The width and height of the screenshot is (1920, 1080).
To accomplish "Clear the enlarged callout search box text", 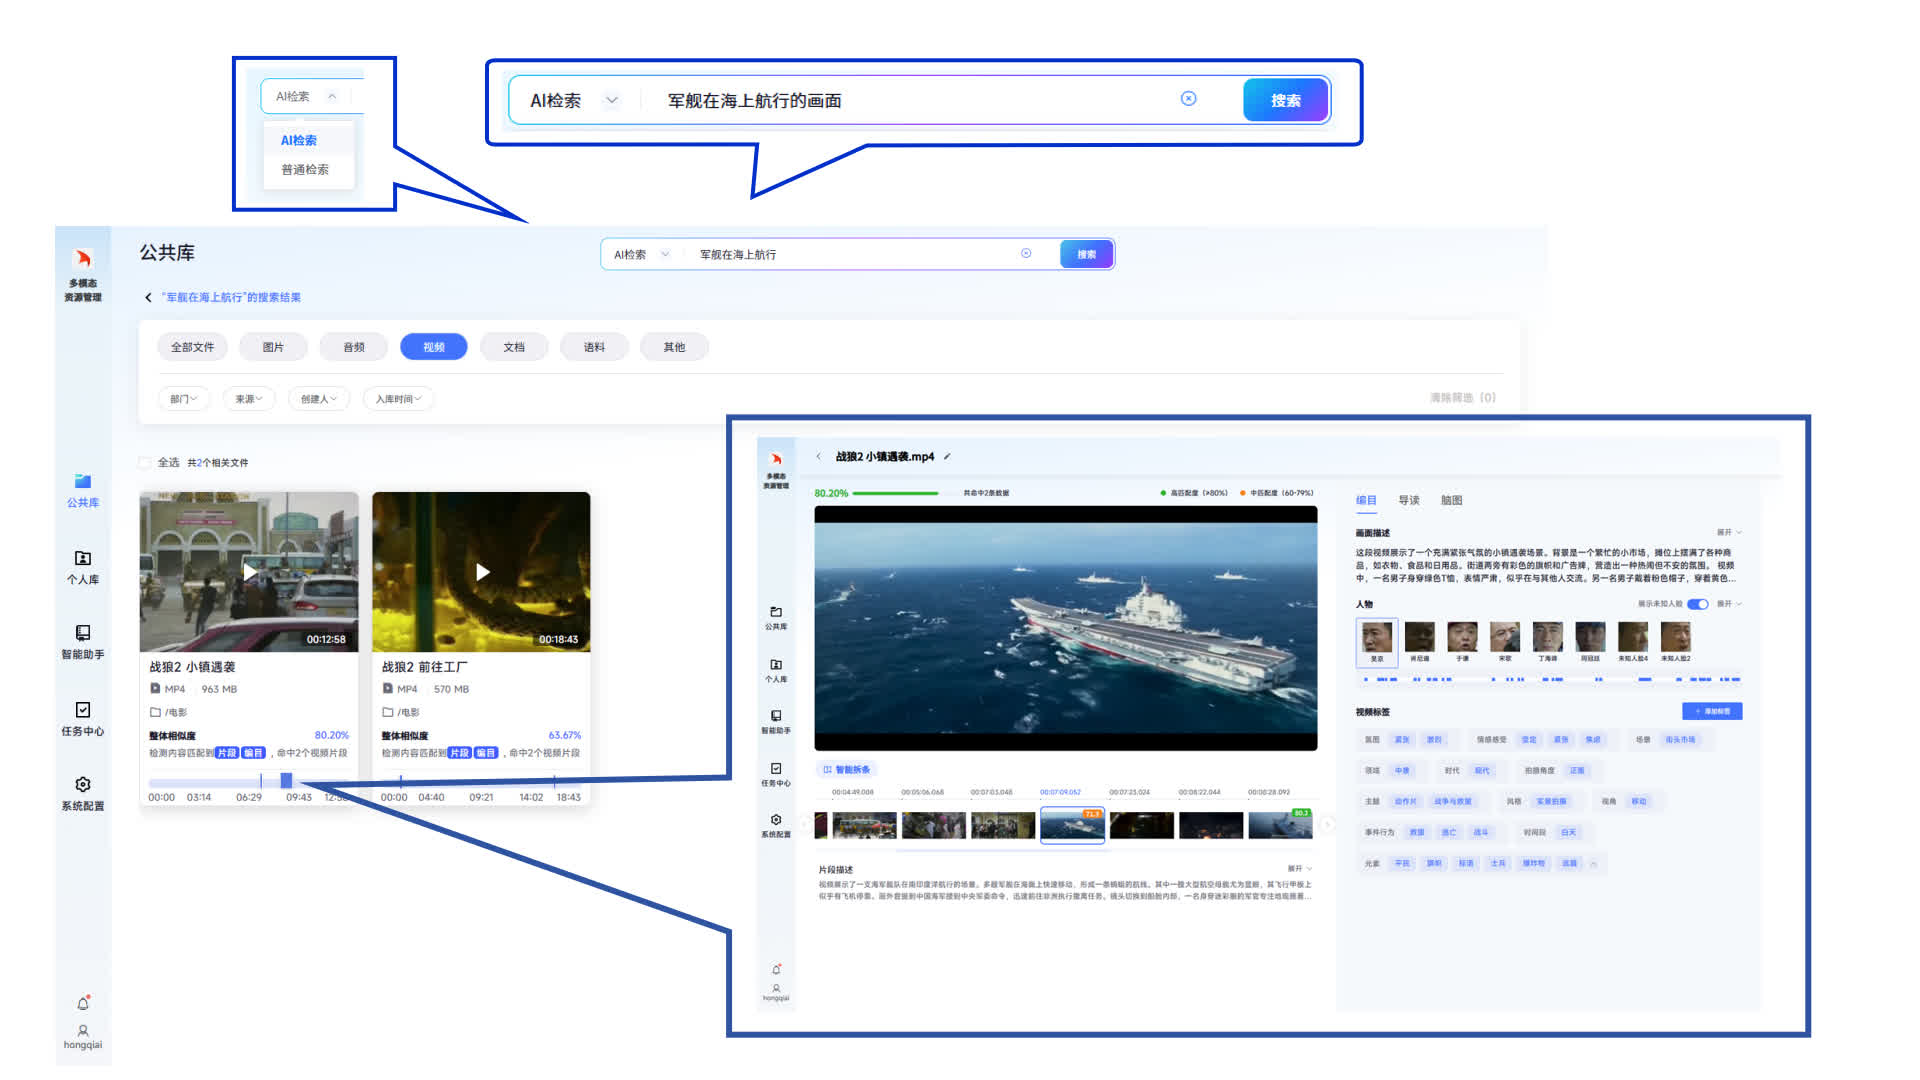I will [x=1188, y=99].
